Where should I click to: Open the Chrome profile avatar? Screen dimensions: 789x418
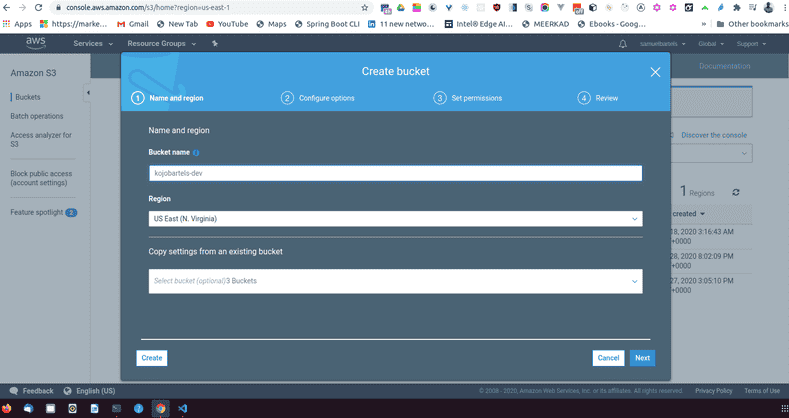pos(768,8)
